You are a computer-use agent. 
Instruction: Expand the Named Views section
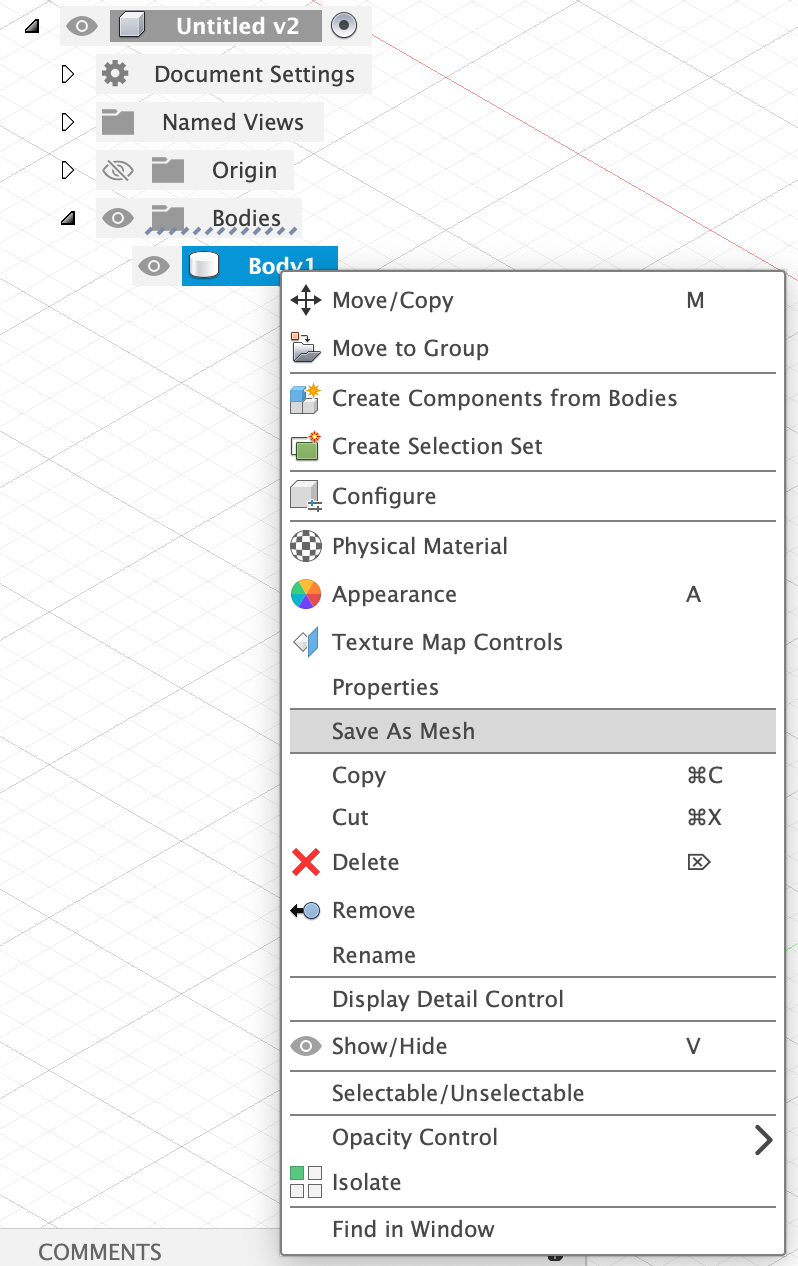click(68, 121)
